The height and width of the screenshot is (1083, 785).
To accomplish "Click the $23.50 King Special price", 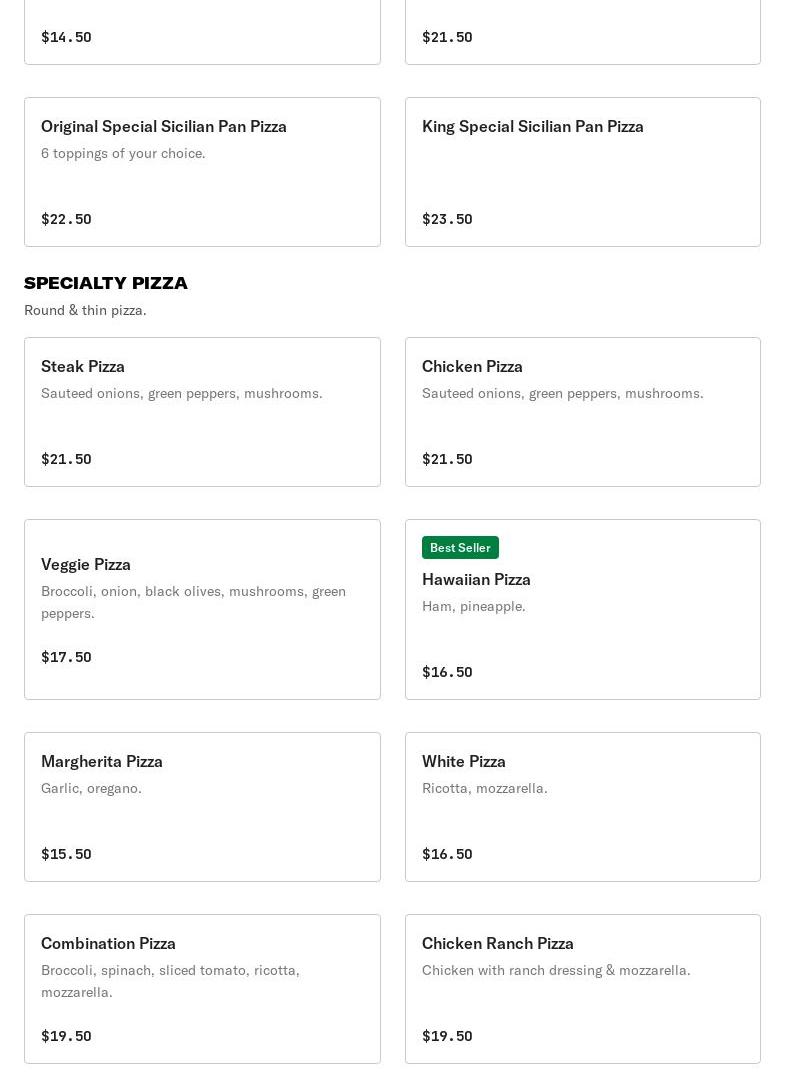I will pos(447,219).
